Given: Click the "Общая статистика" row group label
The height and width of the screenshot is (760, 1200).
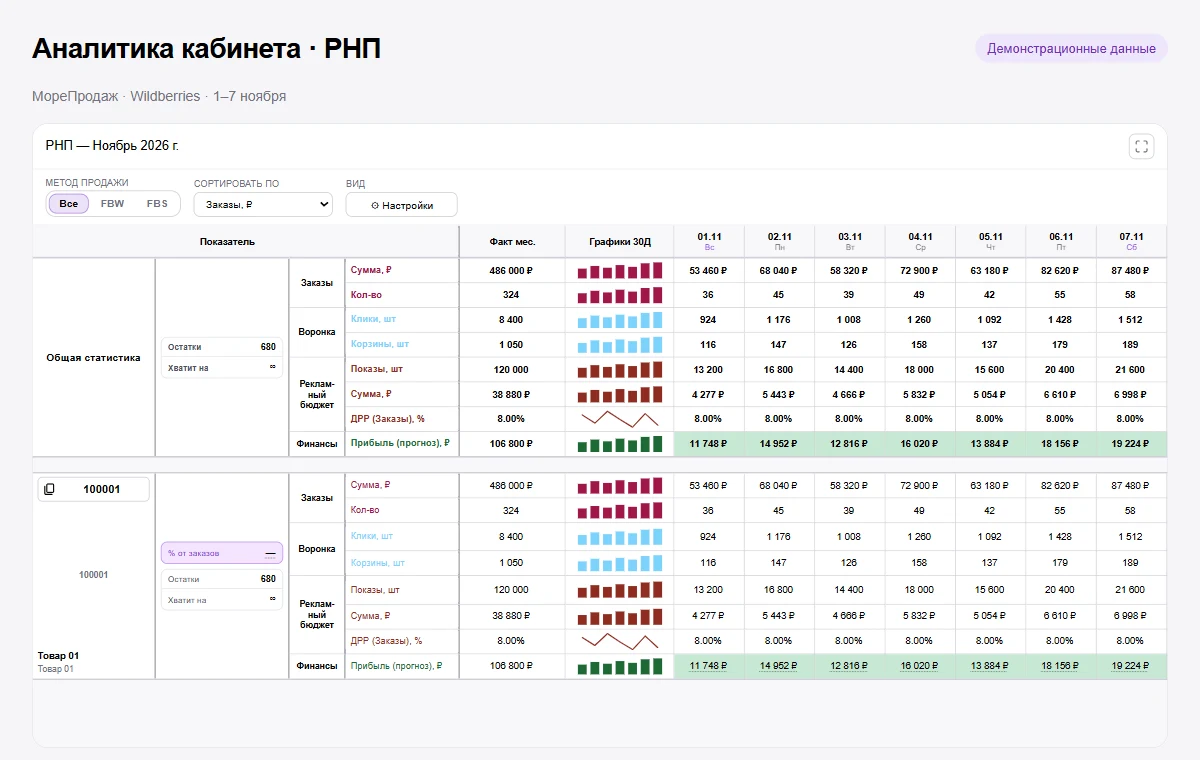Looking at the screenshot, I should click(x=94, y=357).
